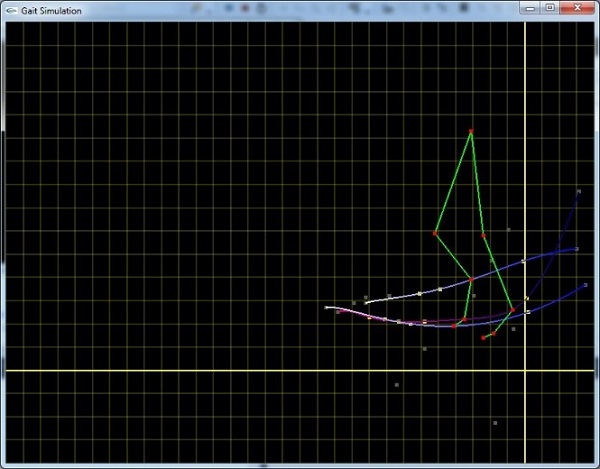Click the left end of the upper white curve
This screenshot has width=600, height=469.
[366, 301]
